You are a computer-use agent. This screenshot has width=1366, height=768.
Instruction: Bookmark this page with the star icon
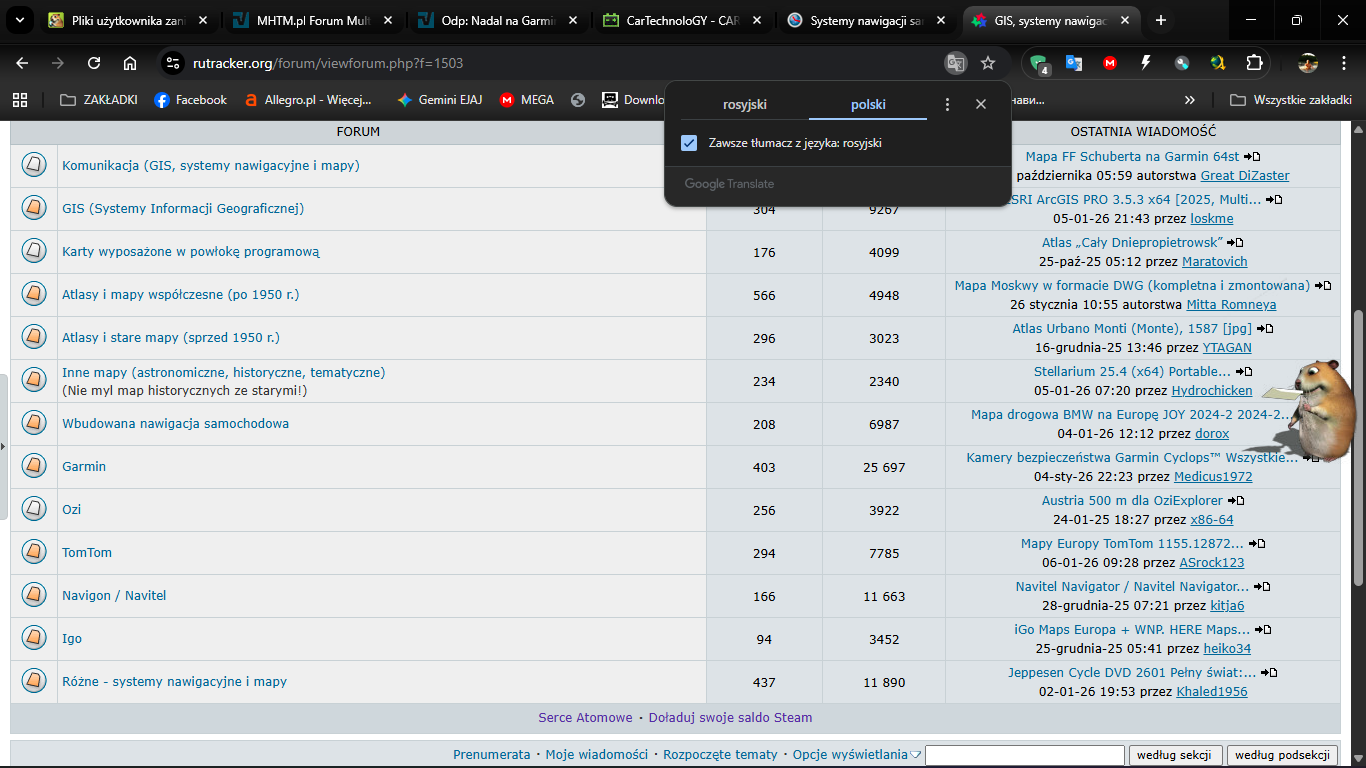(988, 63)
